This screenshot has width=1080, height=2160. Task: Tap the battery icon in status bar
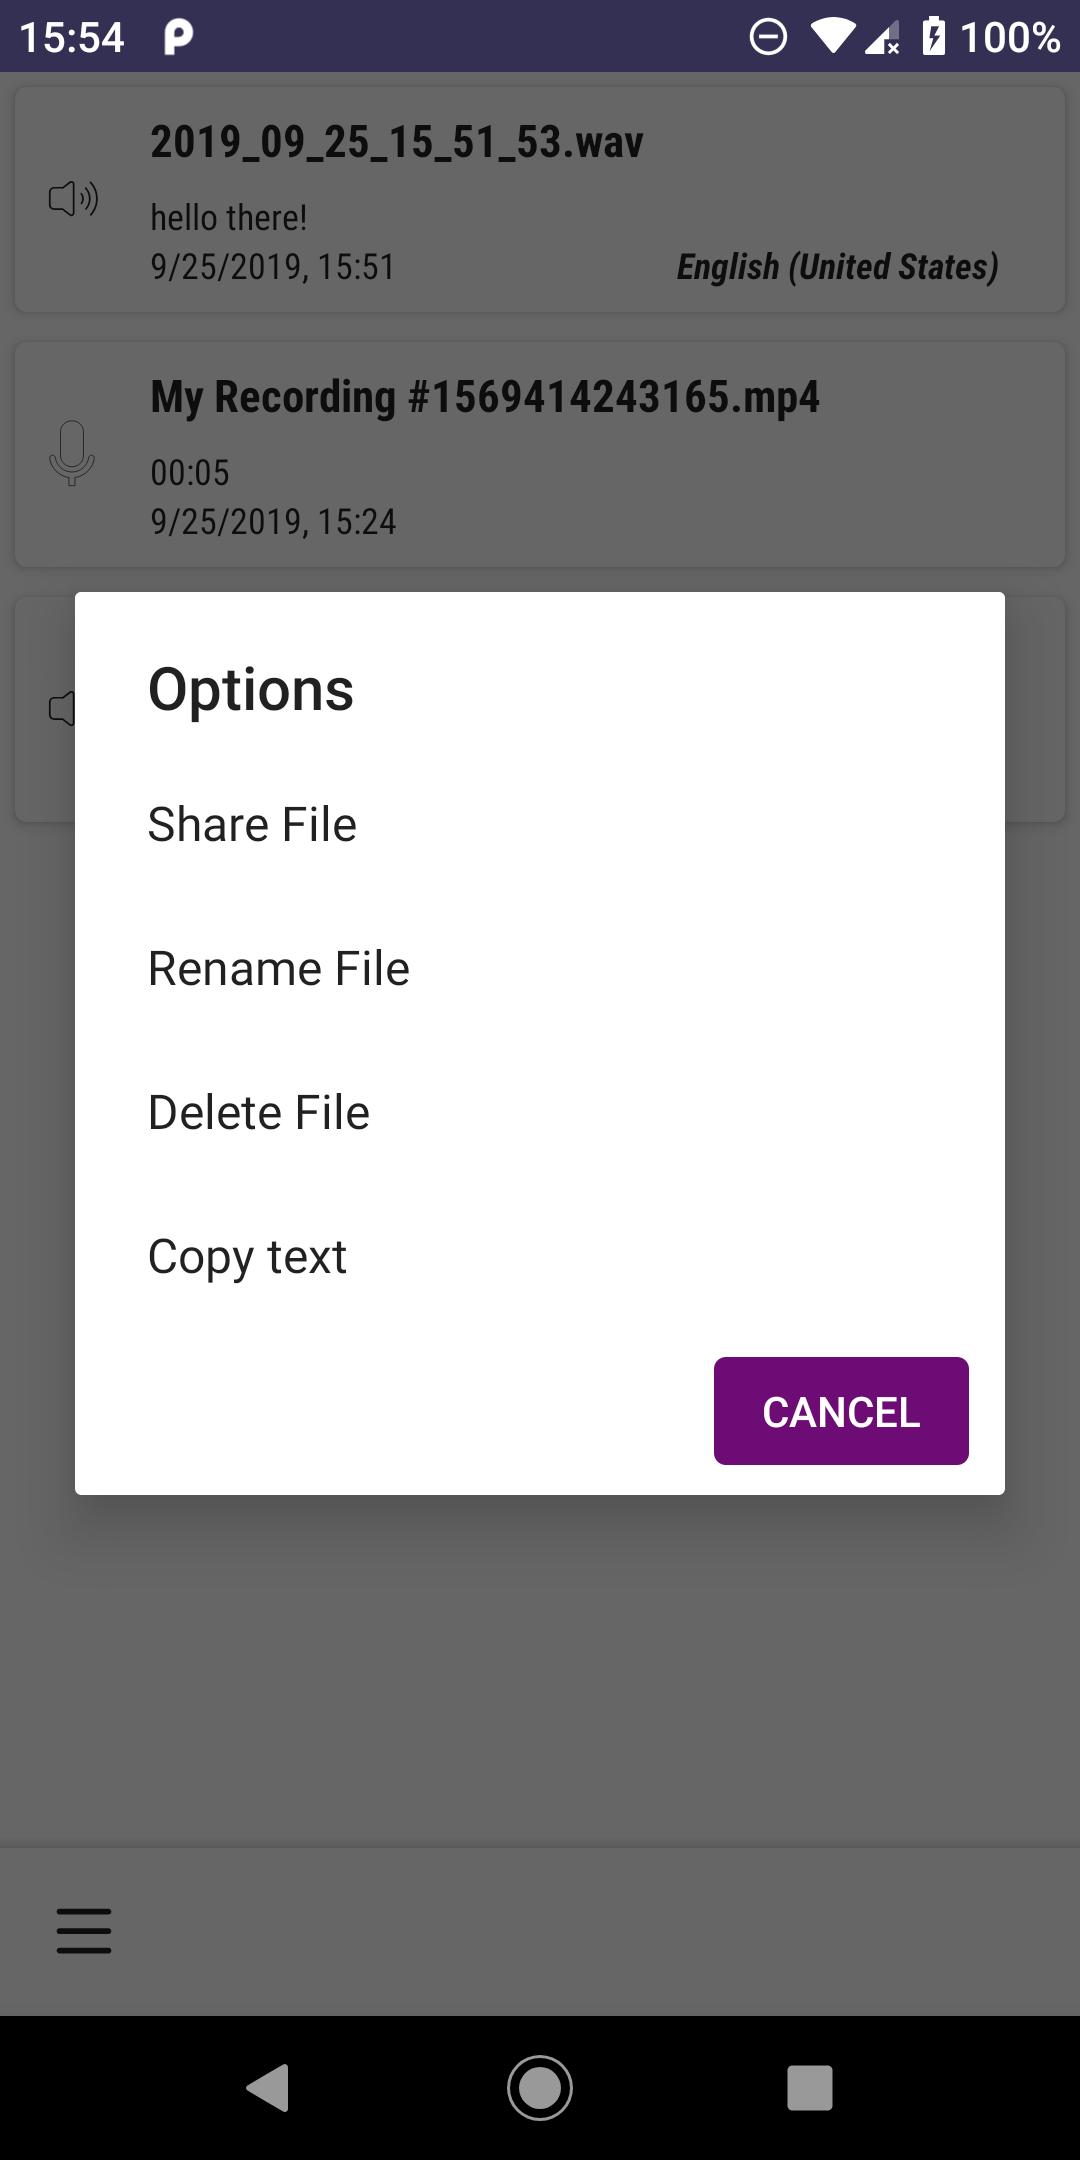(933, 37)
